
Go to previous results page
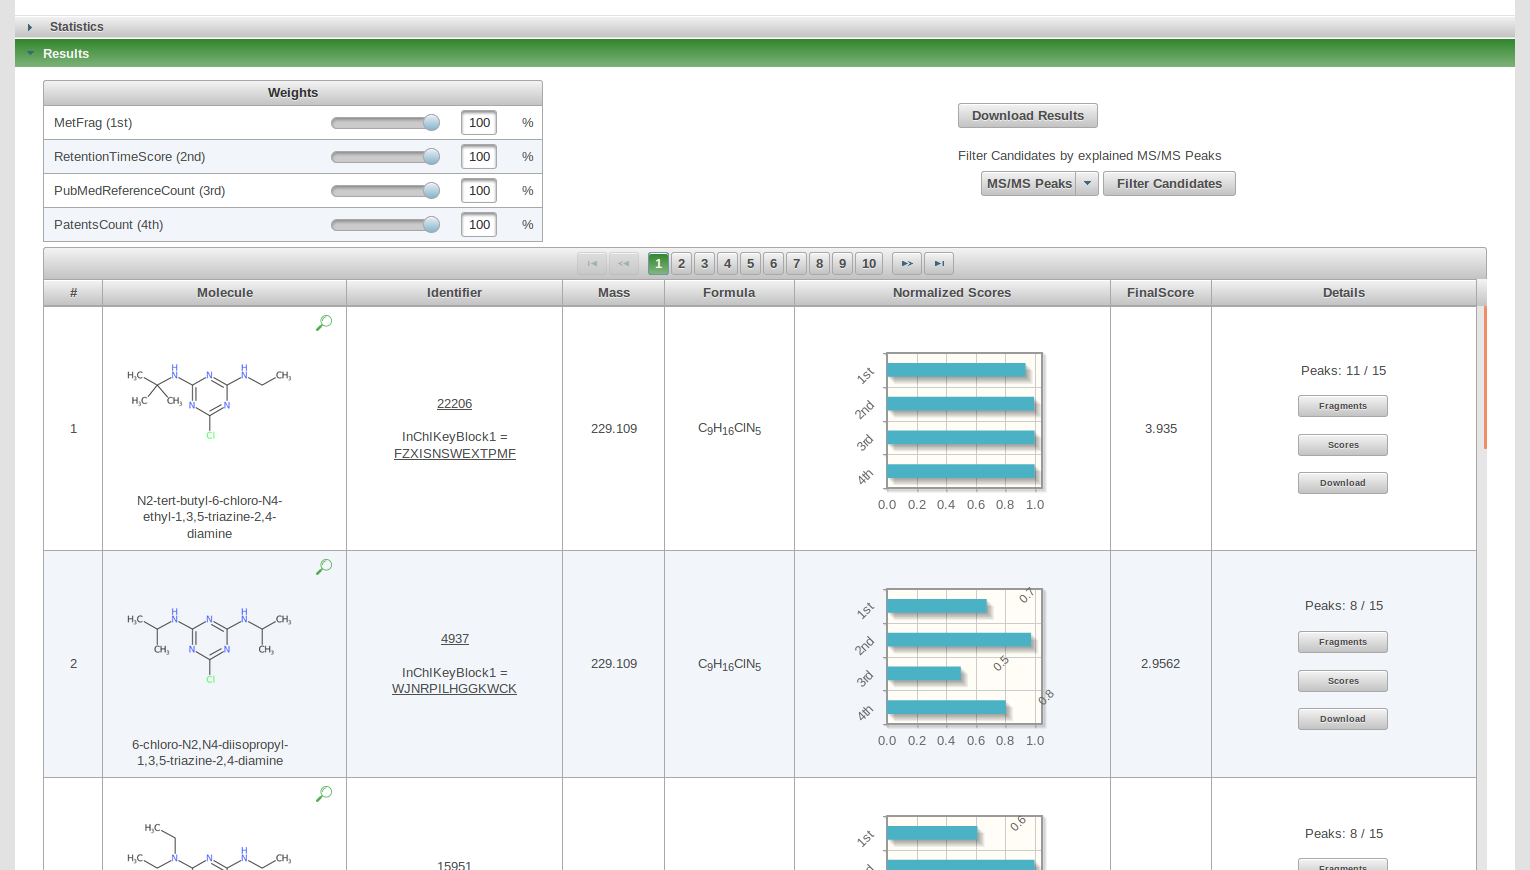click(x=624, y=263)
